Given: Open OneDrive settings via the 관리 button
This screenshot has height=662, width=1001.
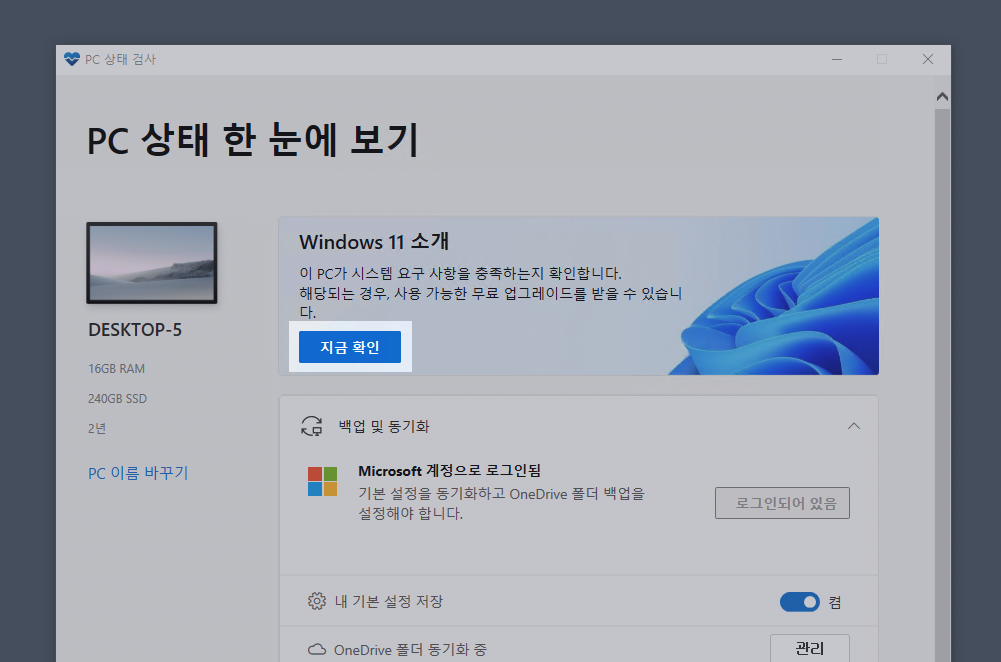Looking at the screenshot, I should click(x=809, y=648).
